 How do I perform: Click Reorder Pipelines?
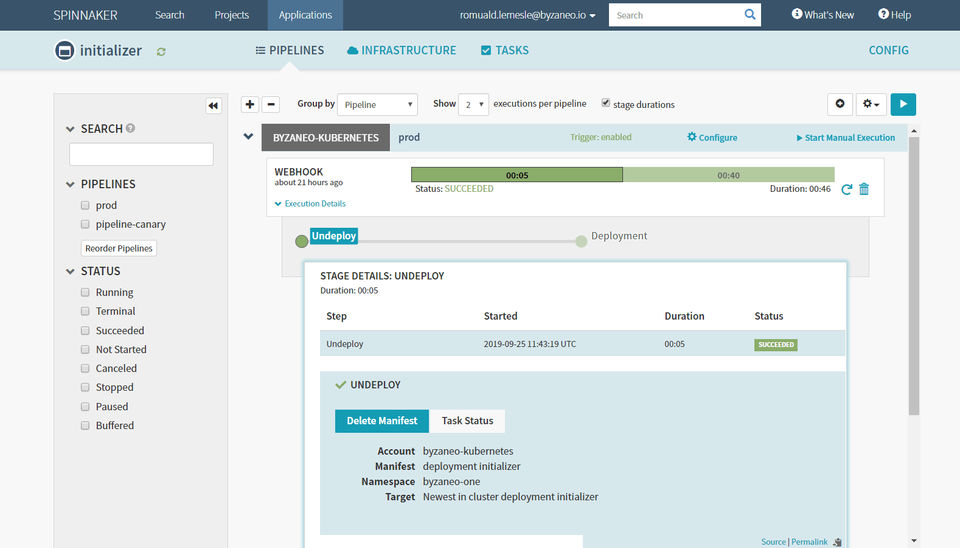(119, 248)
